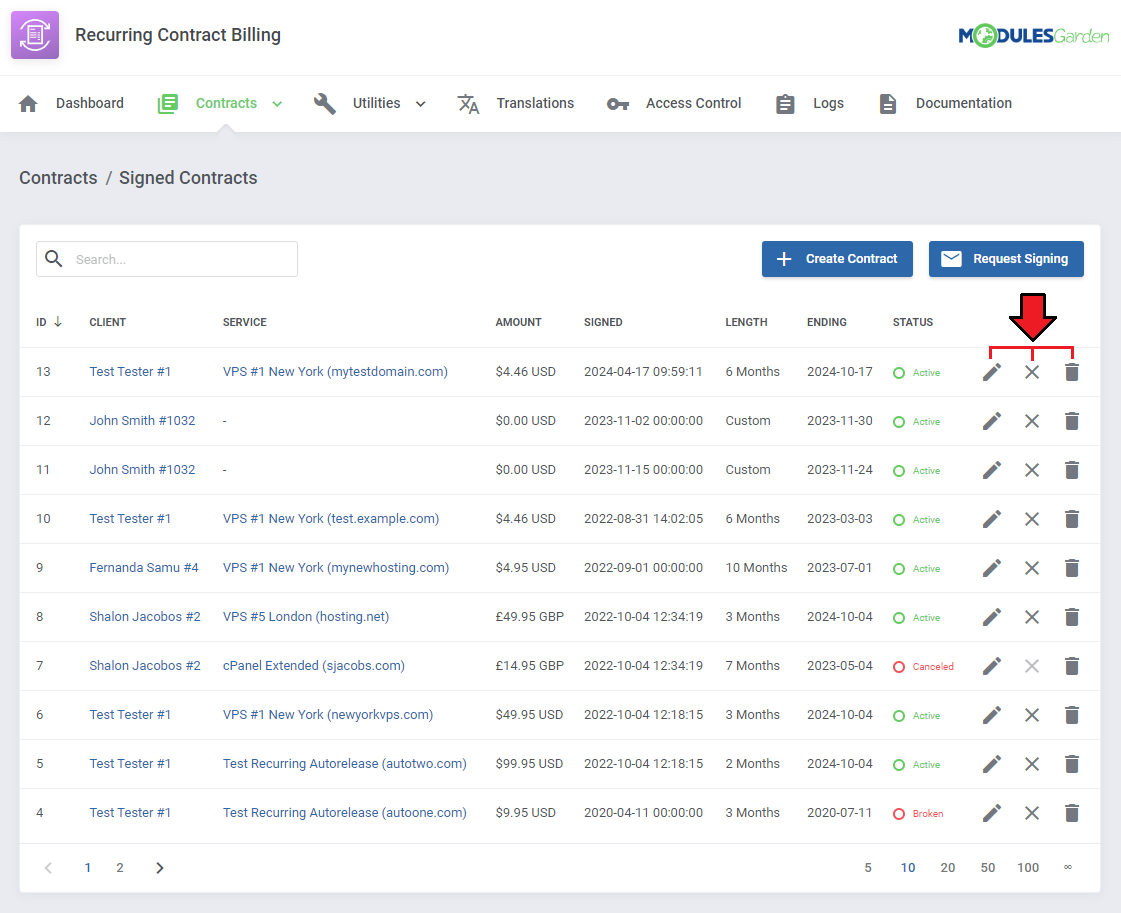
Task: Delete broken contract 4 with the trash icon
Action: [1072, 813]
